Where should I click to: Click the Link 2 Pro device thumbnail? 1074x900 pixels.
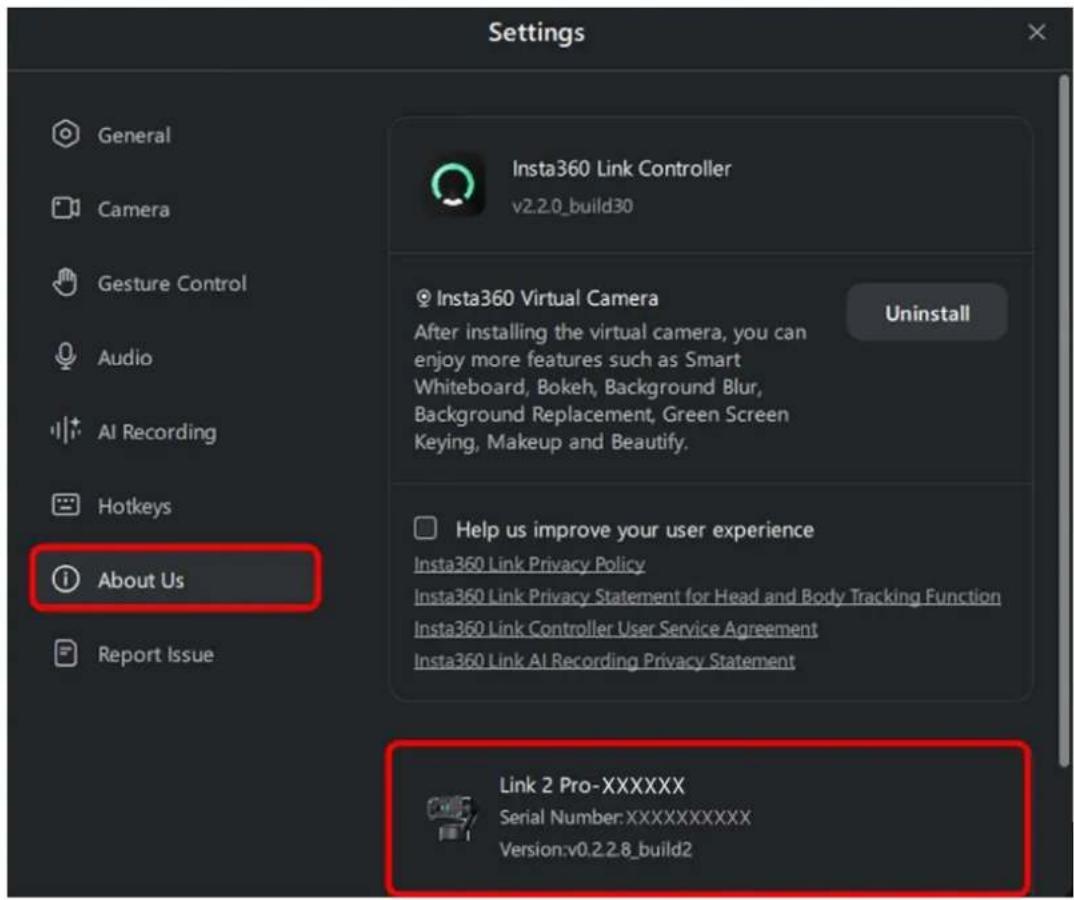452,816
